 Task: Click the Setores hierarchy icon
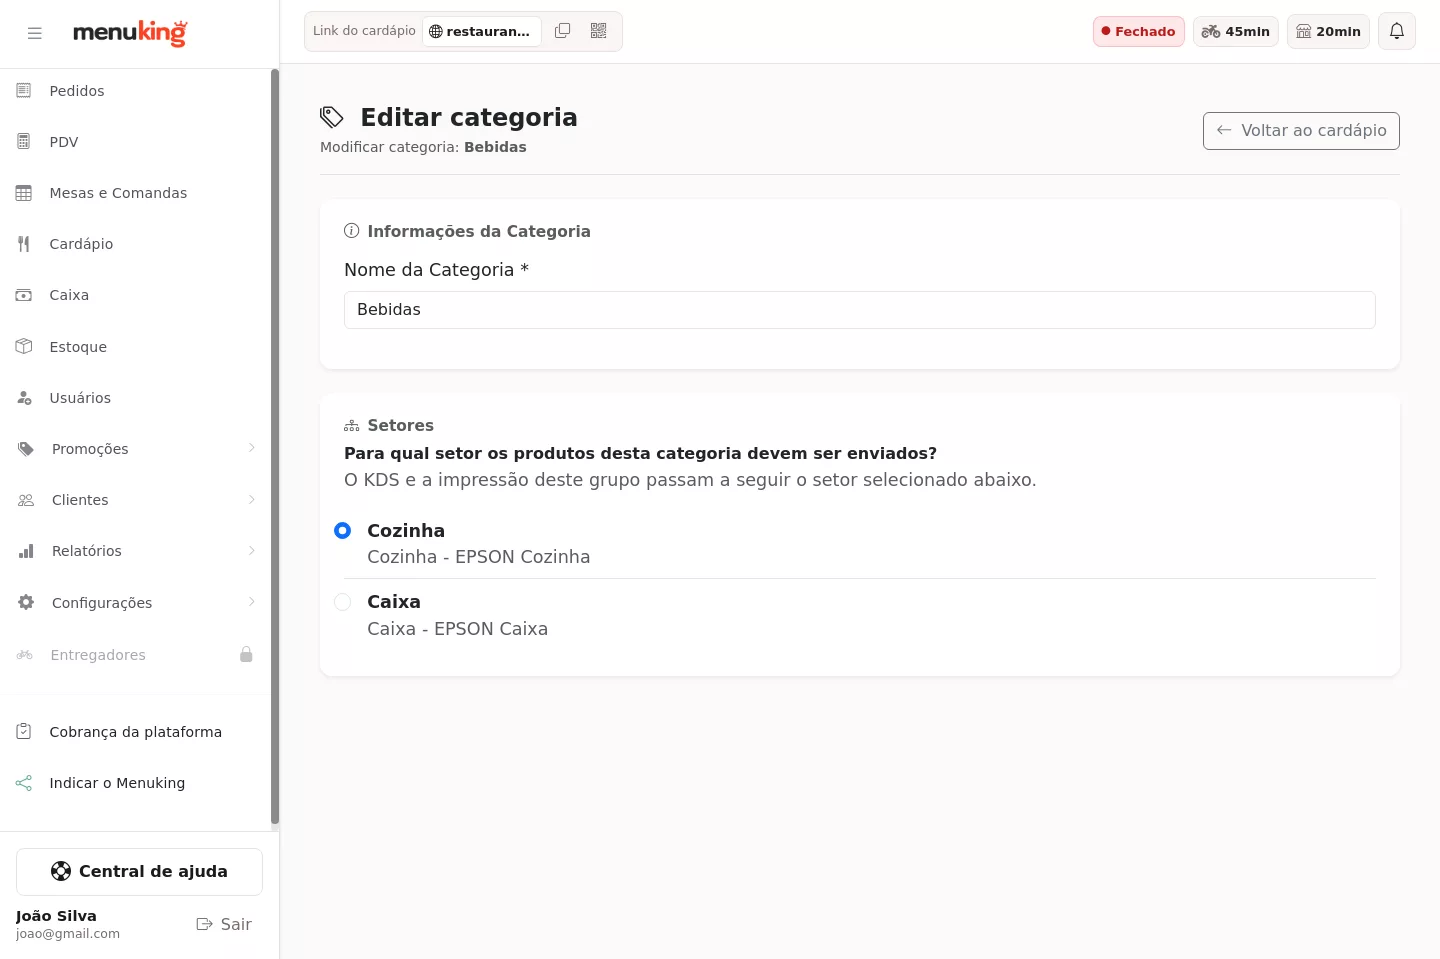[x=351, y=426]
